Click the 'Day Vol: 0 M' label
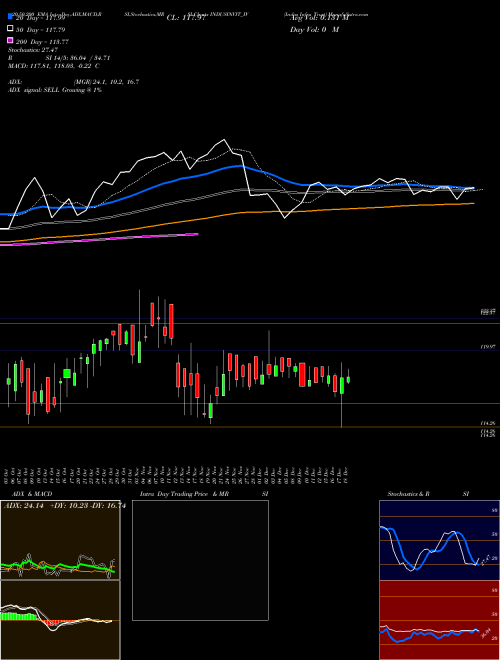This screenshot has height=660, width=500. (x=314, y=29)
